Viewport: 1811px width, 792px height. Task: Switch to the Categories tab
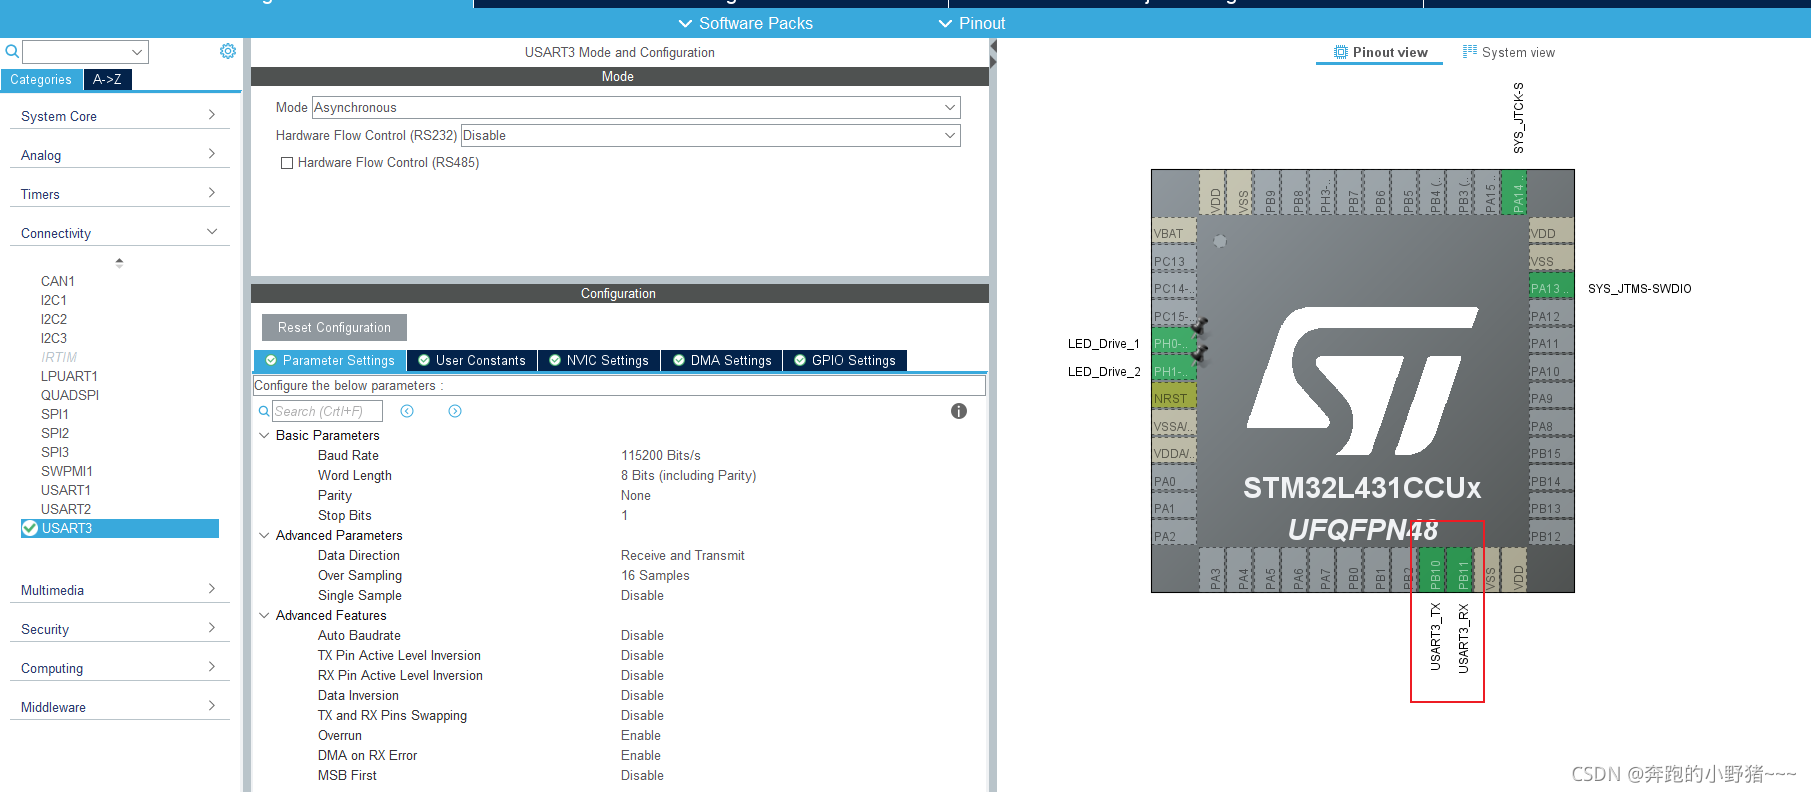41,80
